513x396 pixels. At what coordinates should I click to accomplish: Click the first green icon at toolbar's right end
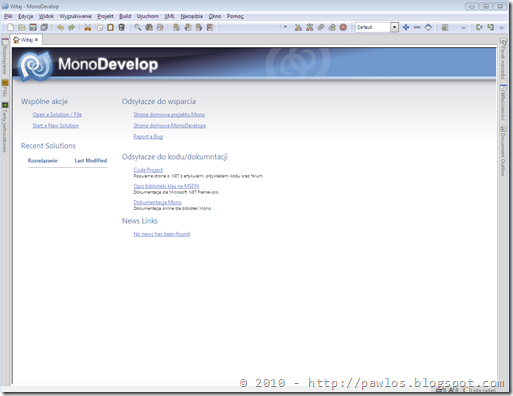point(479,27)
